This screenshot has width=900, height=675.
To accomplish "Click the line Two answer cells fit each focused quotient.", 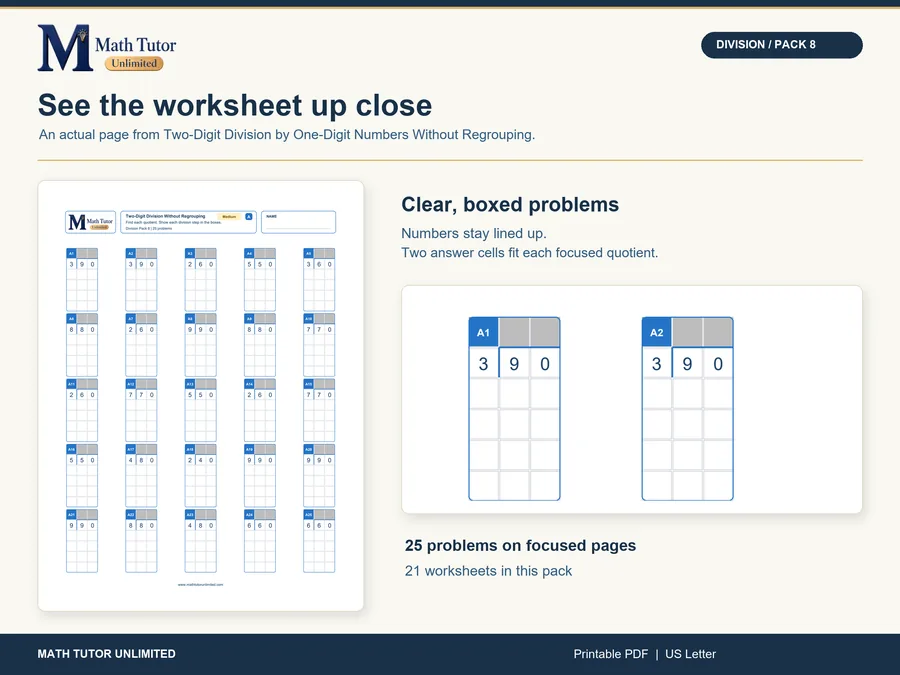I will pyautogui.click(x=529, y=253).
